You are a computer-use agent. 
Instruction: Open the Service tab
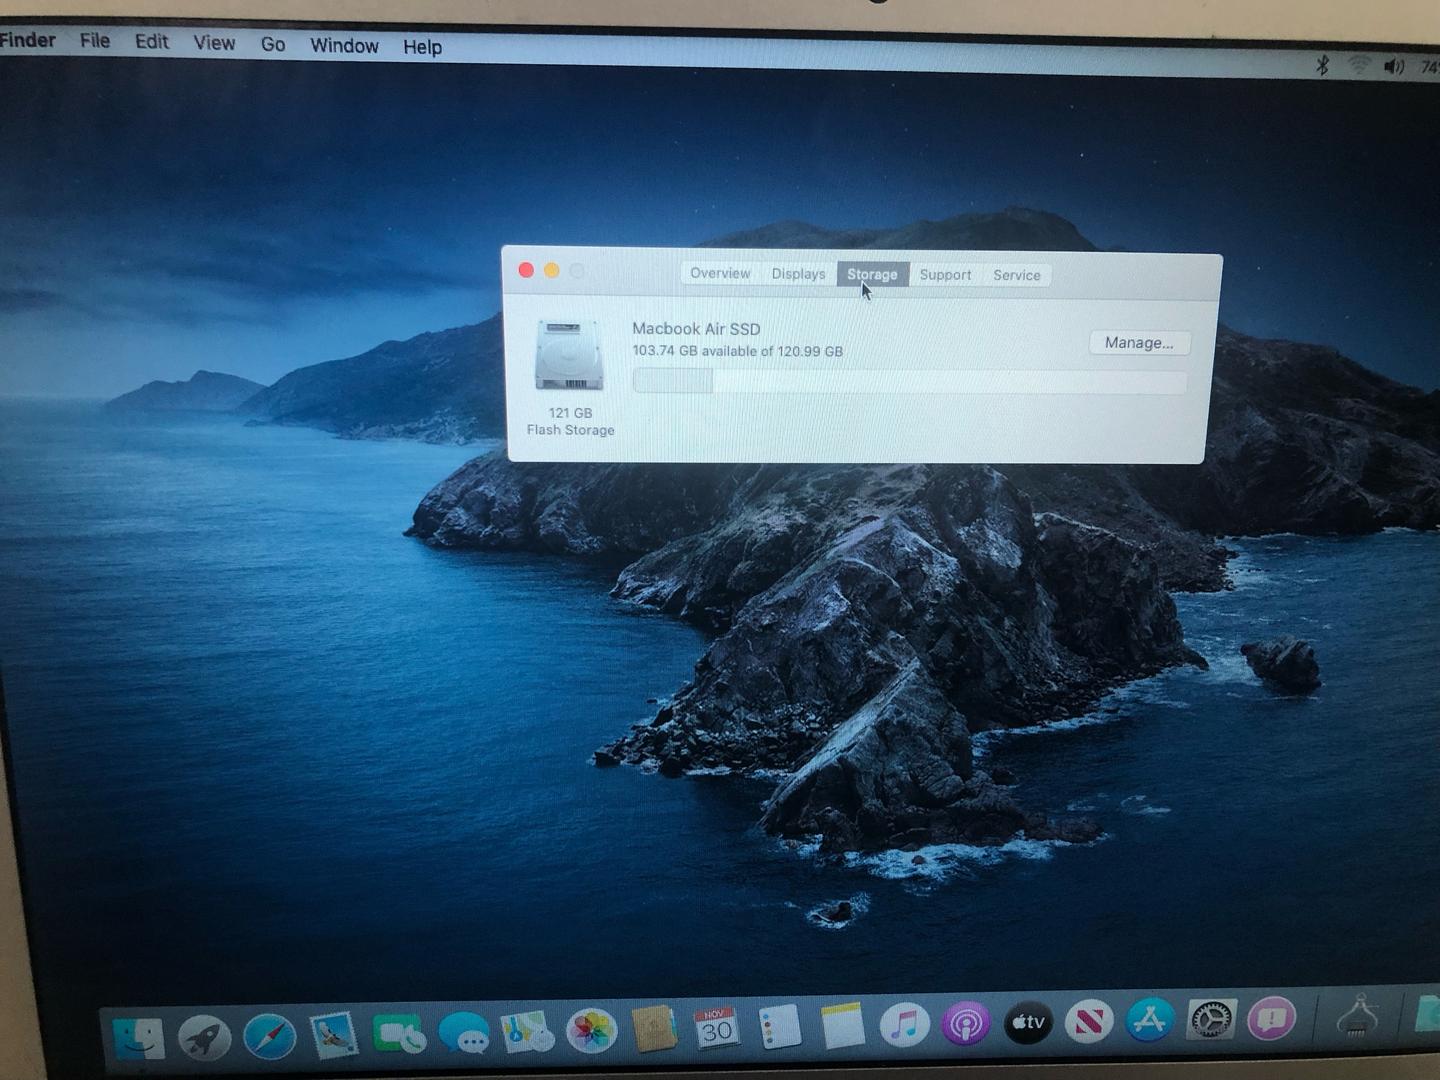(x=1016, y=275)
